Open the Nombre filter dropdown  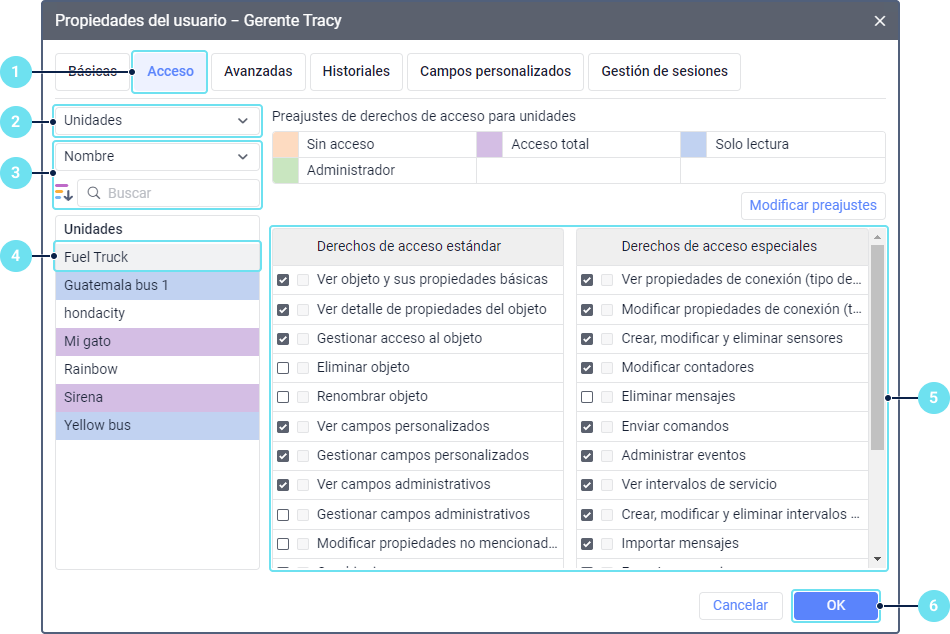click(157, 157)
